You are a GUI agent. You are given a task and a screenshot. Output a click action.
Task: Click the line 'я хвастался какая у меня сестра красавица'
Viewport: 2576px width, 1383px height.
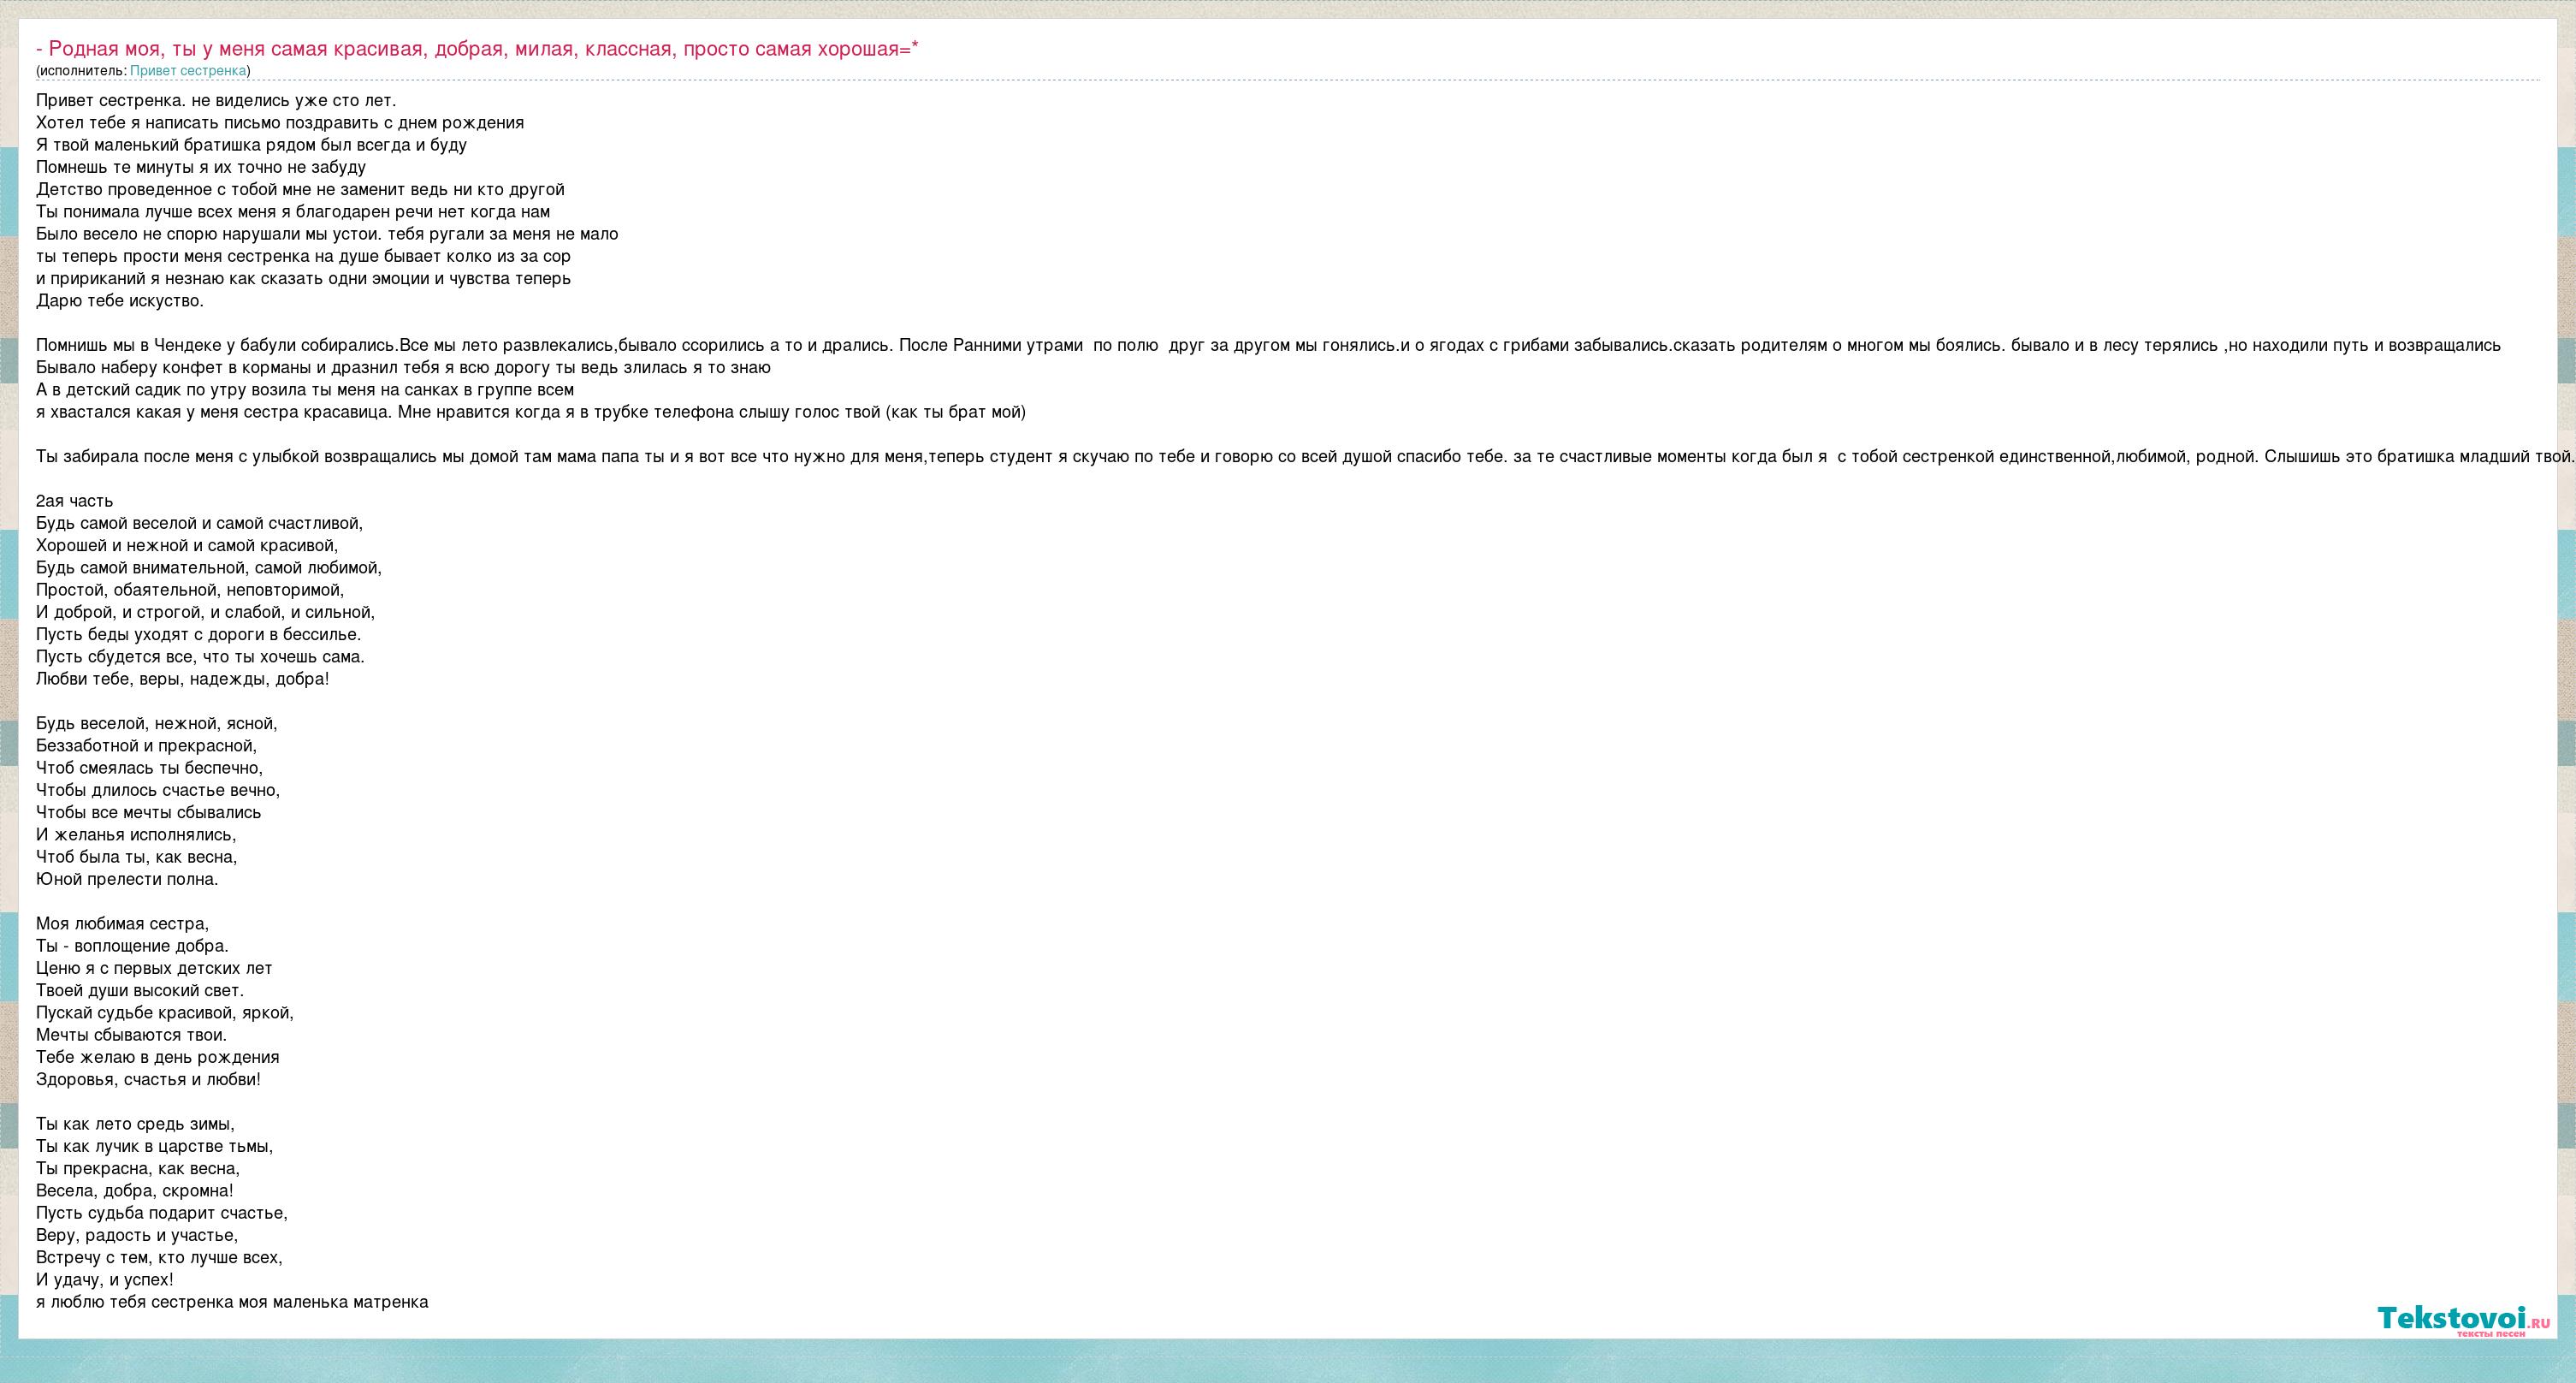(x=531, y=412)
